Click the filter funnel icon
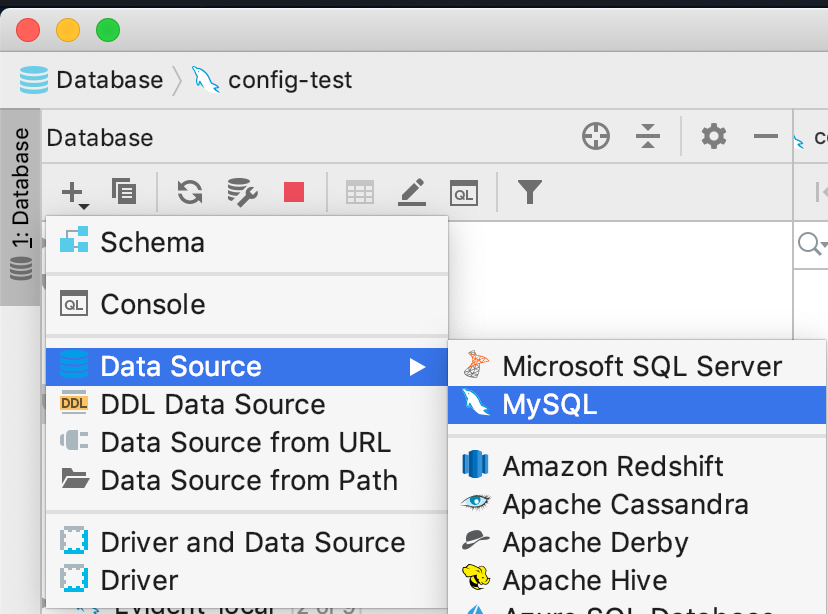The height and width of the screenshot is (614, 828). (x=530, y=192)
